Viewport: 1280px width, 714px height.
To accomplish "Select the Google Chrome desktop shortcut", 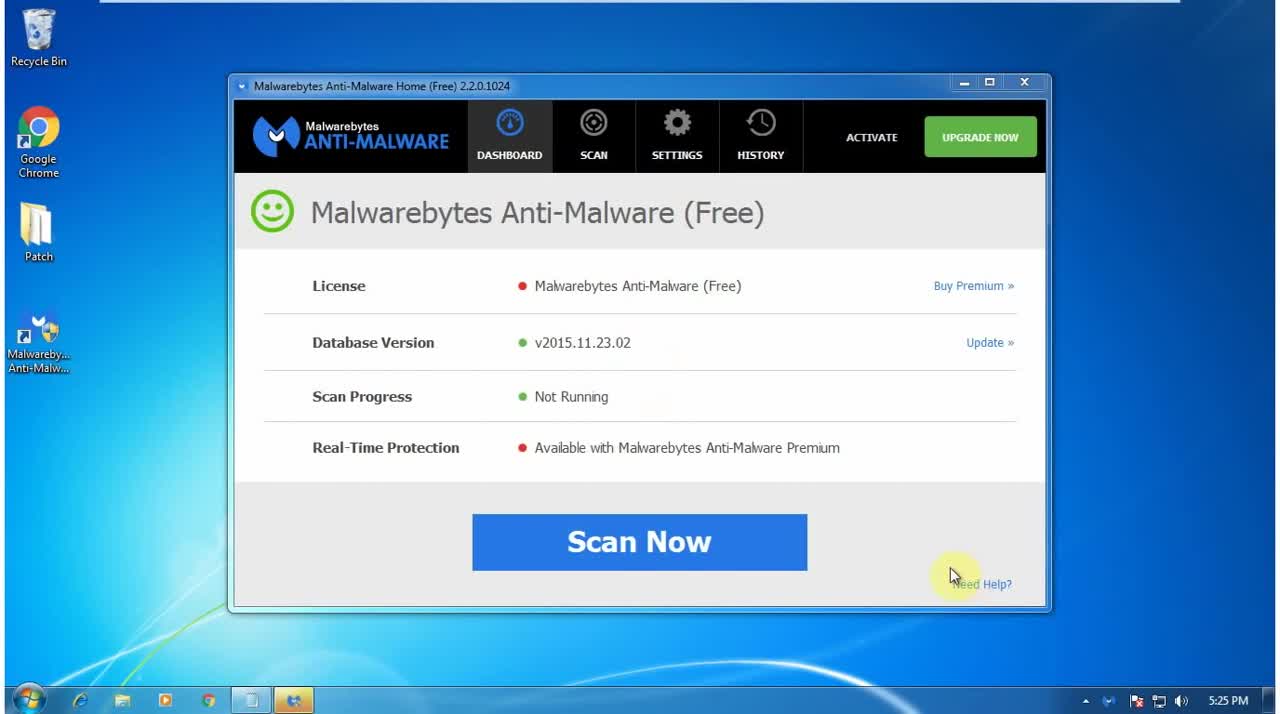I will pos(39,143).
